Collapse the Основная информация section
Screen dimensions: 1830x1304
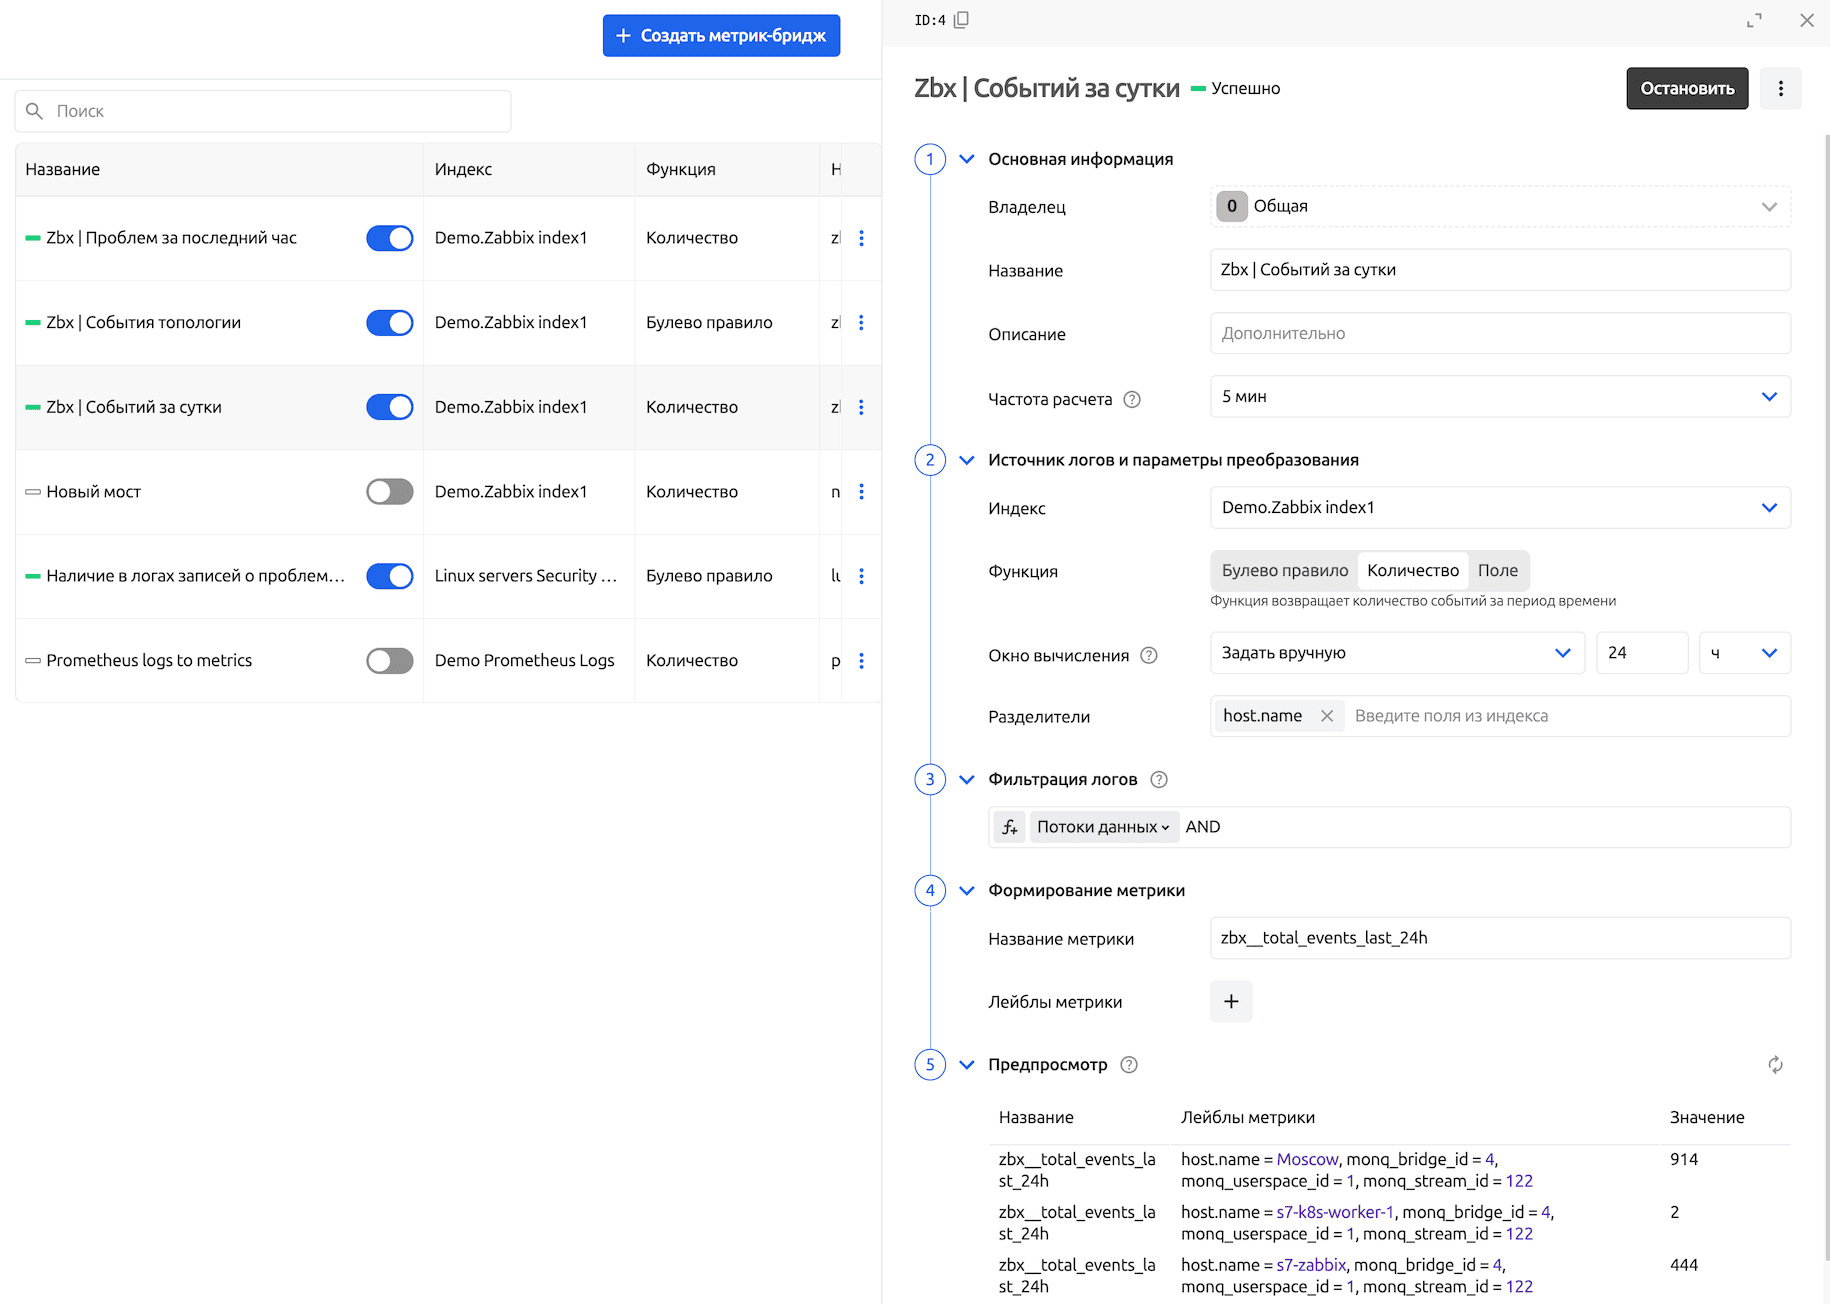click(967, 159)
